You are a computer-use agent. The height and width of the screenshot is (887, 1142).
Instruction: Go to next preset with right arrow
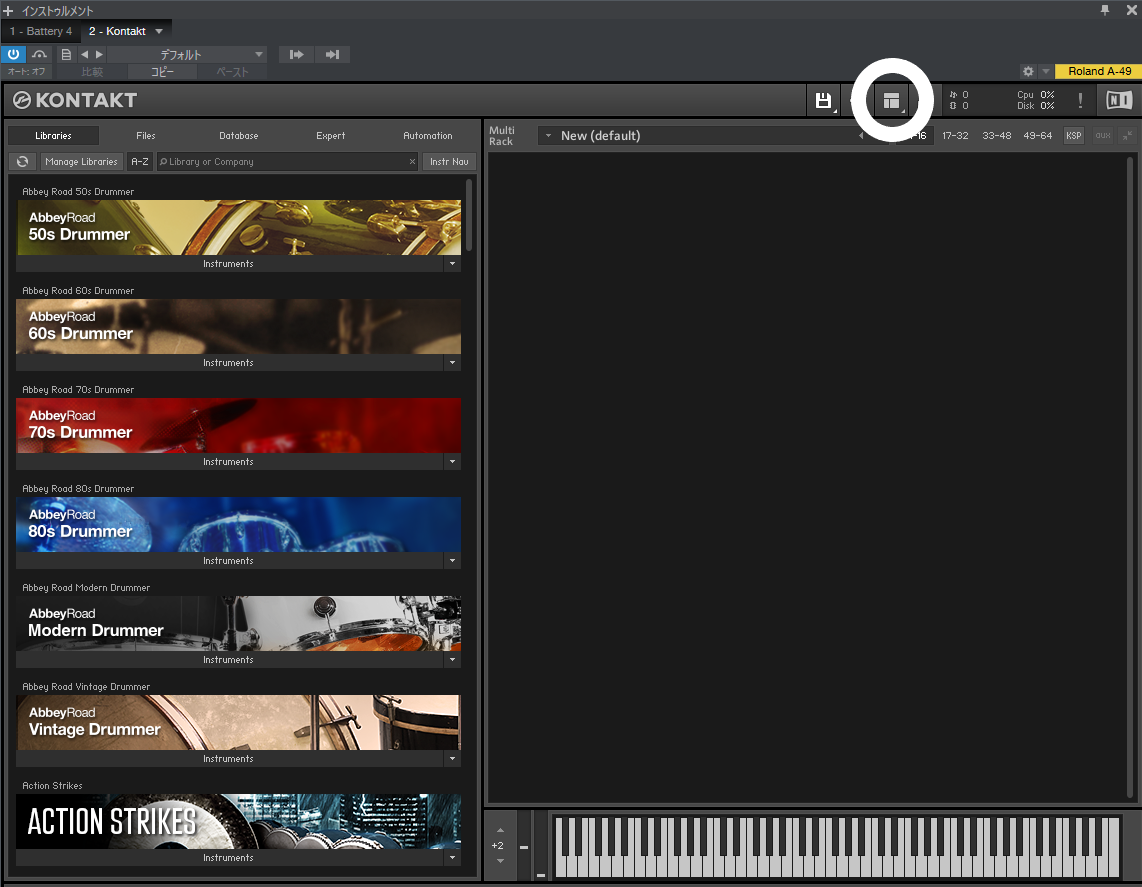click(99, 55)
